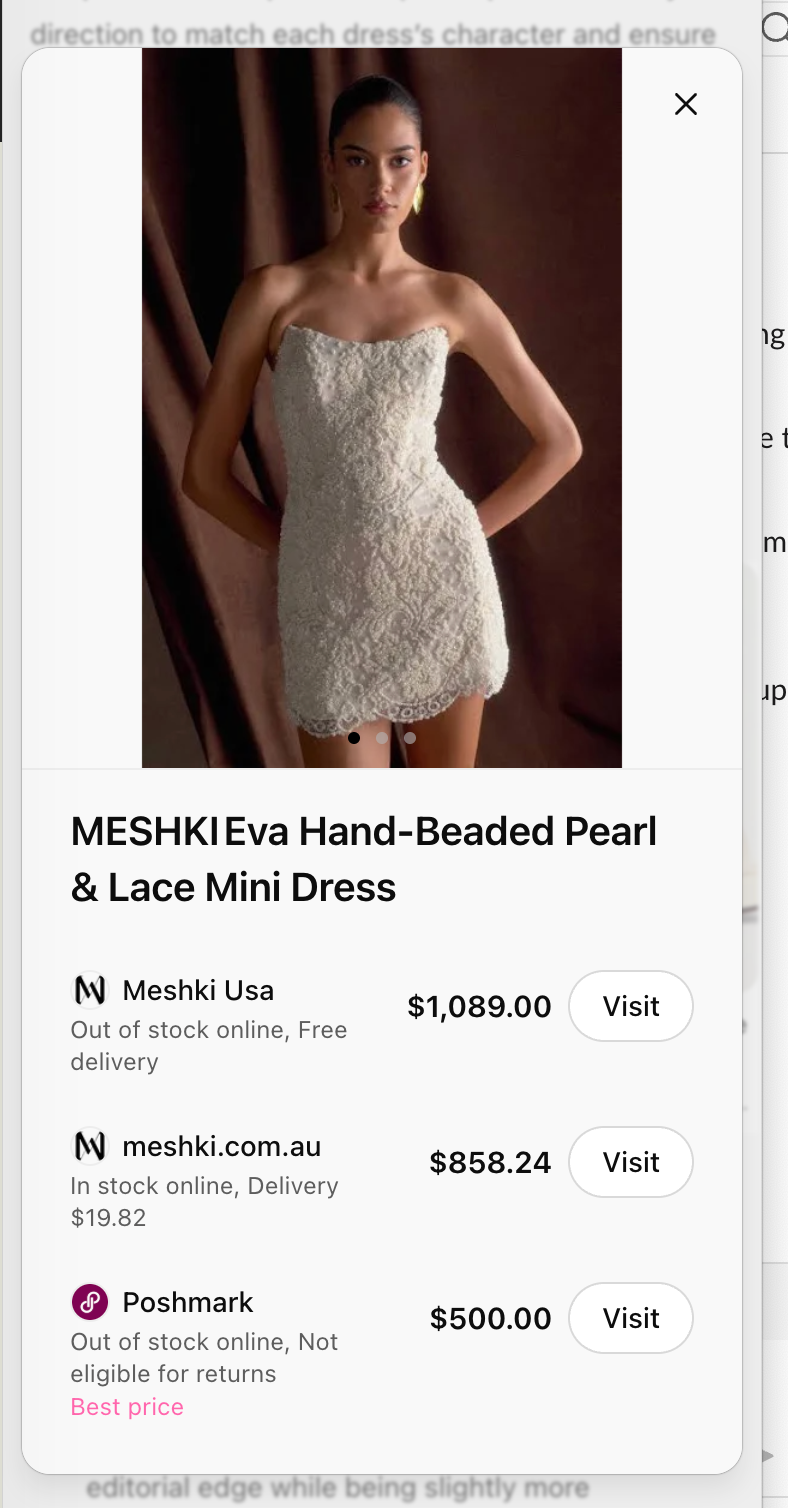This screenshot has height=1508, width=788.
Task: Click the Meshki Usa logo icon
Action: pos(90,990)
